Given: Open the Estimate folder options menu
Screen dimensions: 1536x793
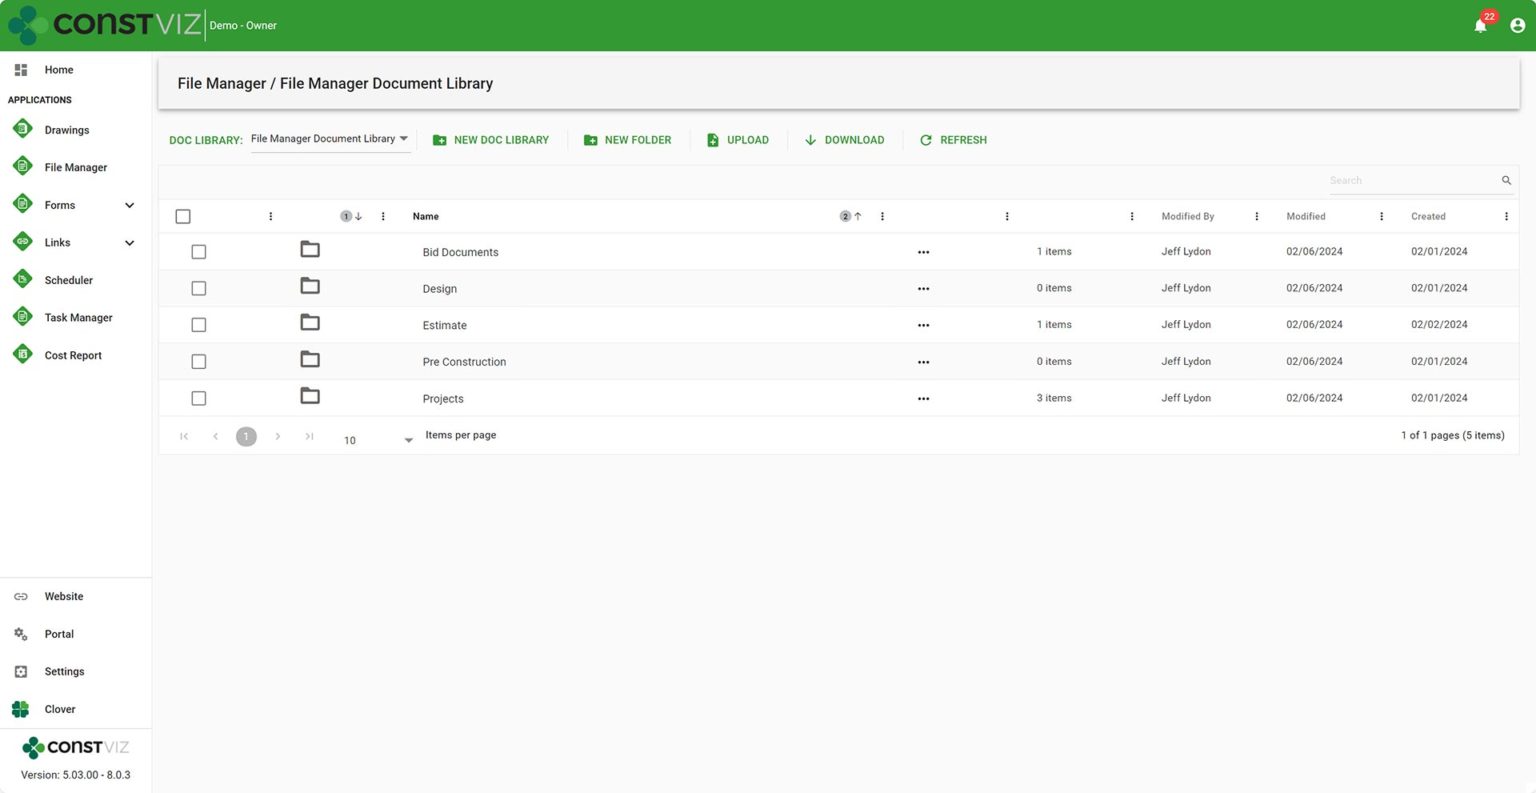Looking at the screenshot, I should pyautogui.click(x=923, y=324).
